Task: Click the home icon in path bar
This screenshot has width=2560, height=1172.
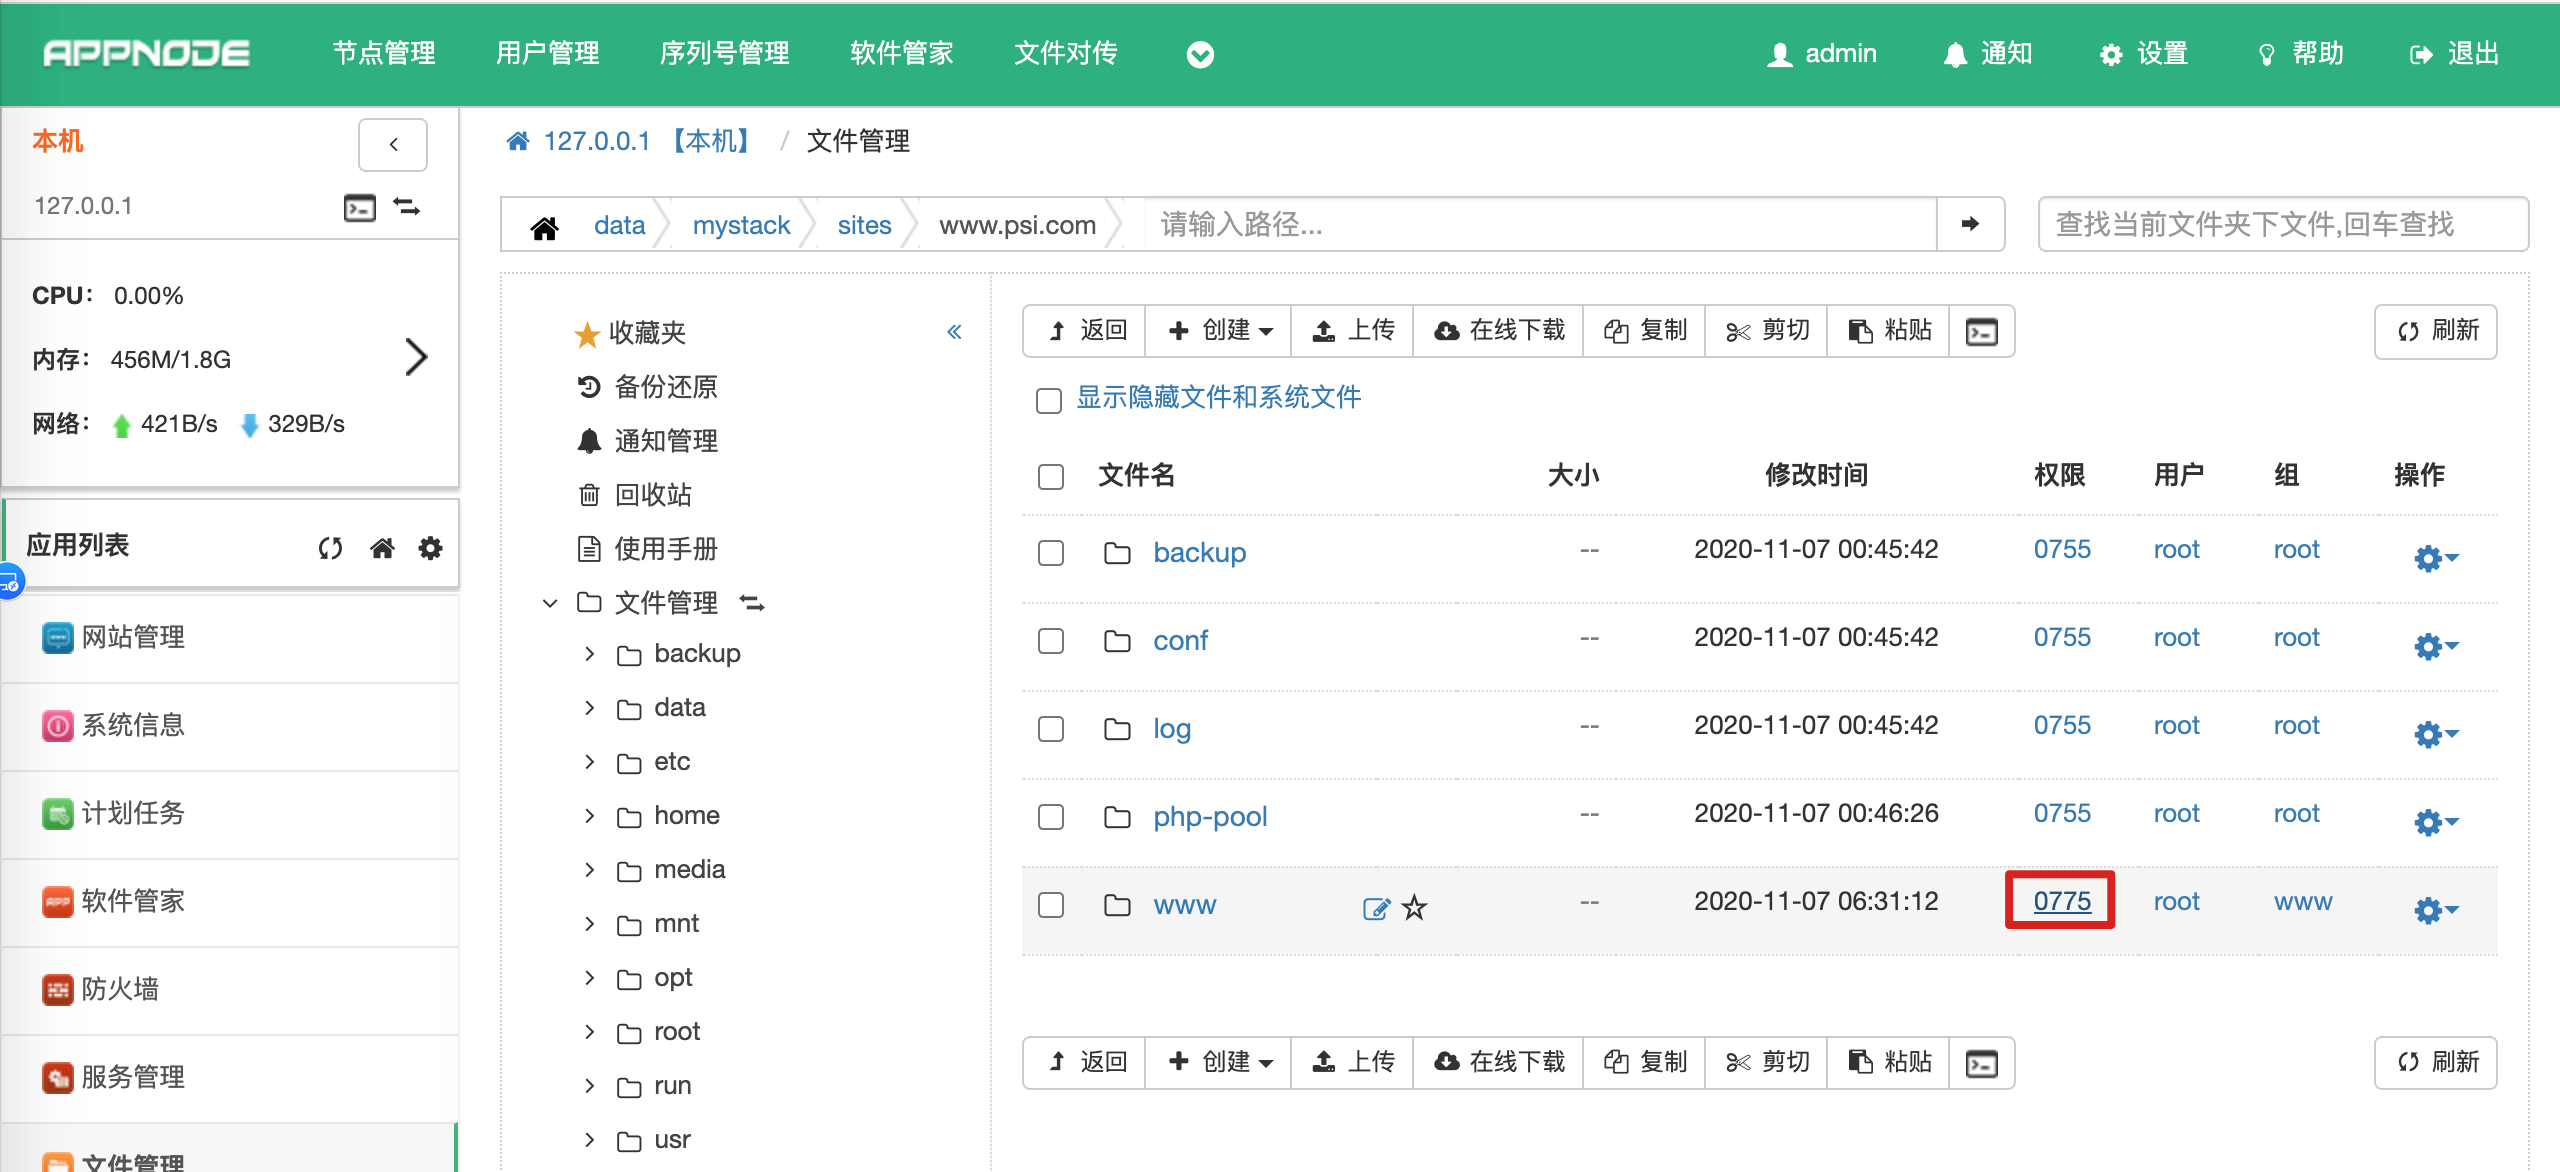Action: click(x=544, y=227)
